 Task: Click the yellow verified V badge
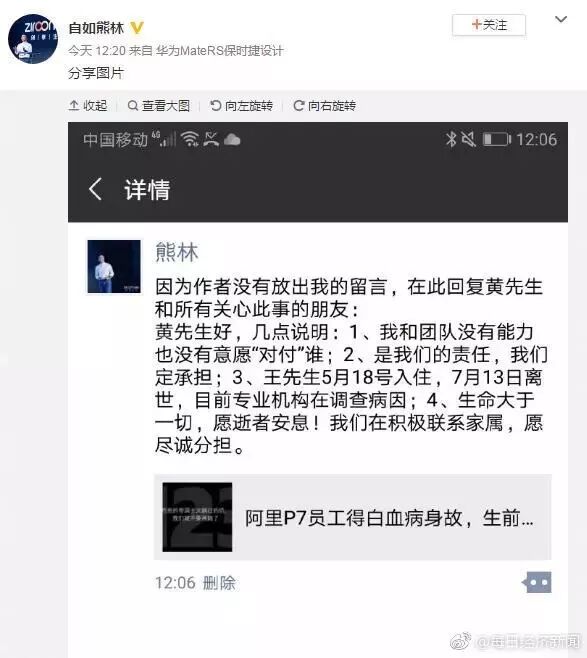tap(137, 28)
